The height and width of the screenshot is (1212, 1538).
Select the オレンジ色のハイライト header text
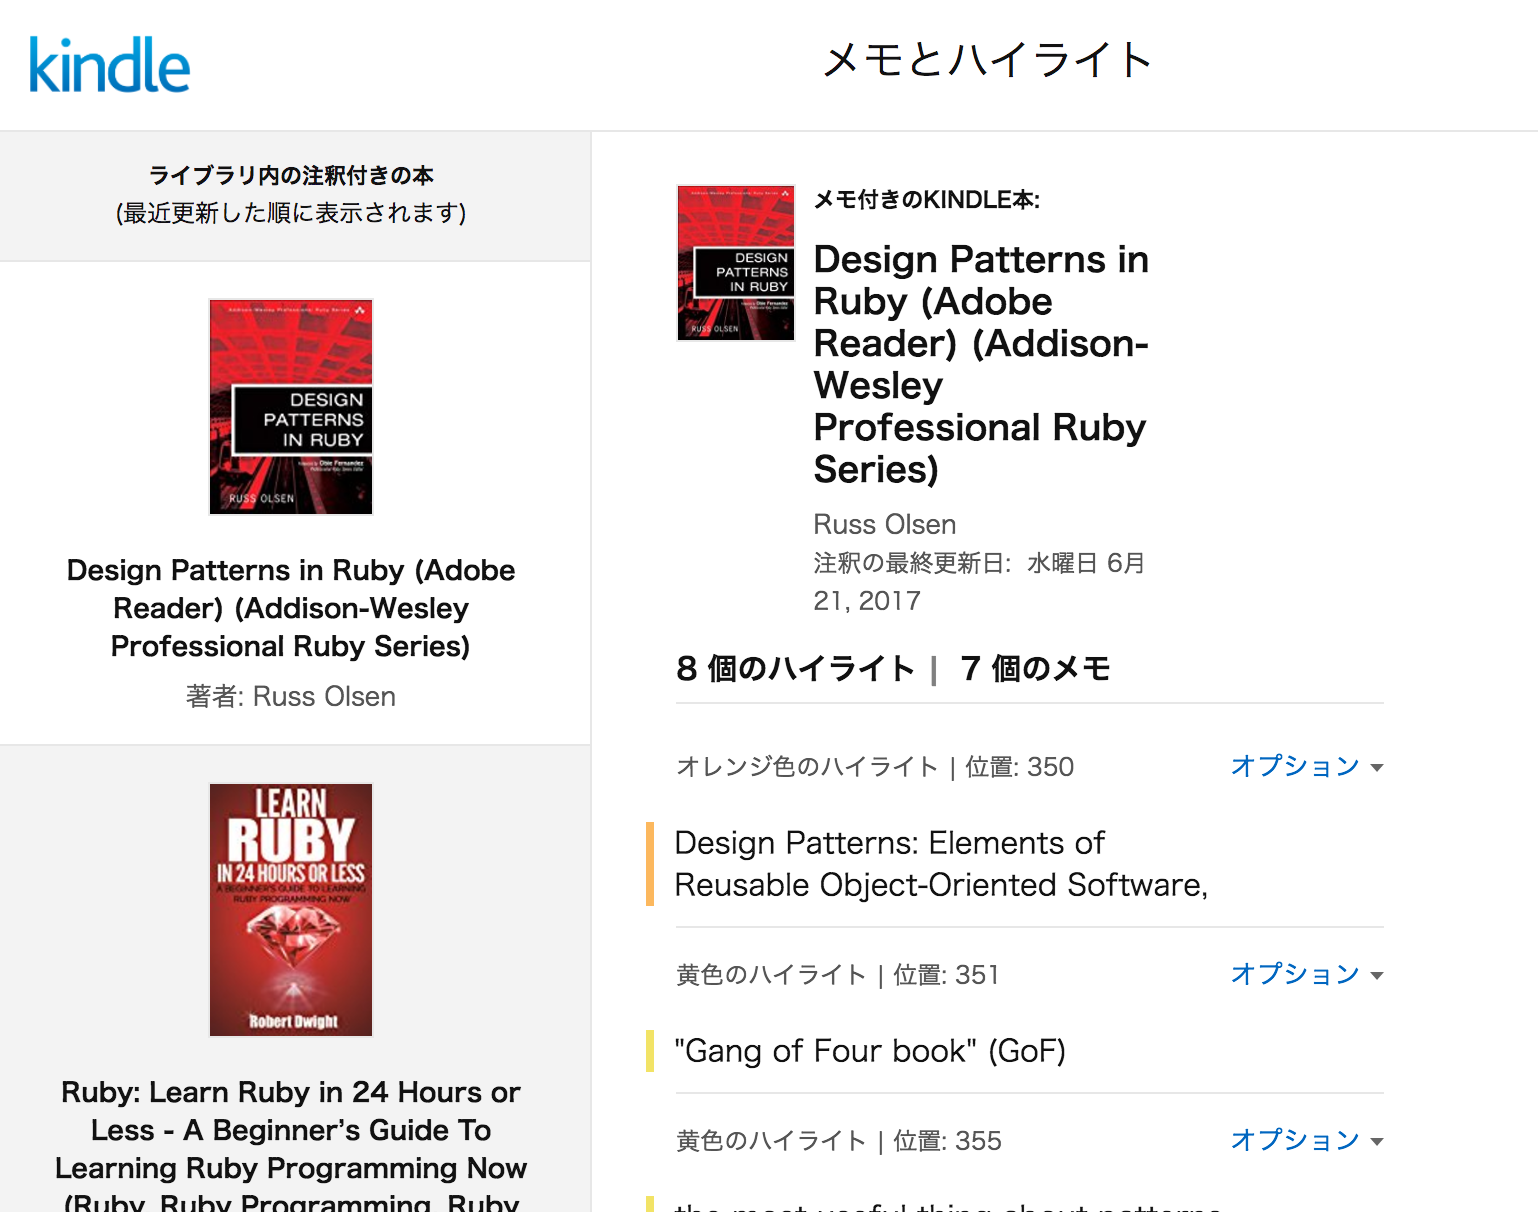click(806, 766)
